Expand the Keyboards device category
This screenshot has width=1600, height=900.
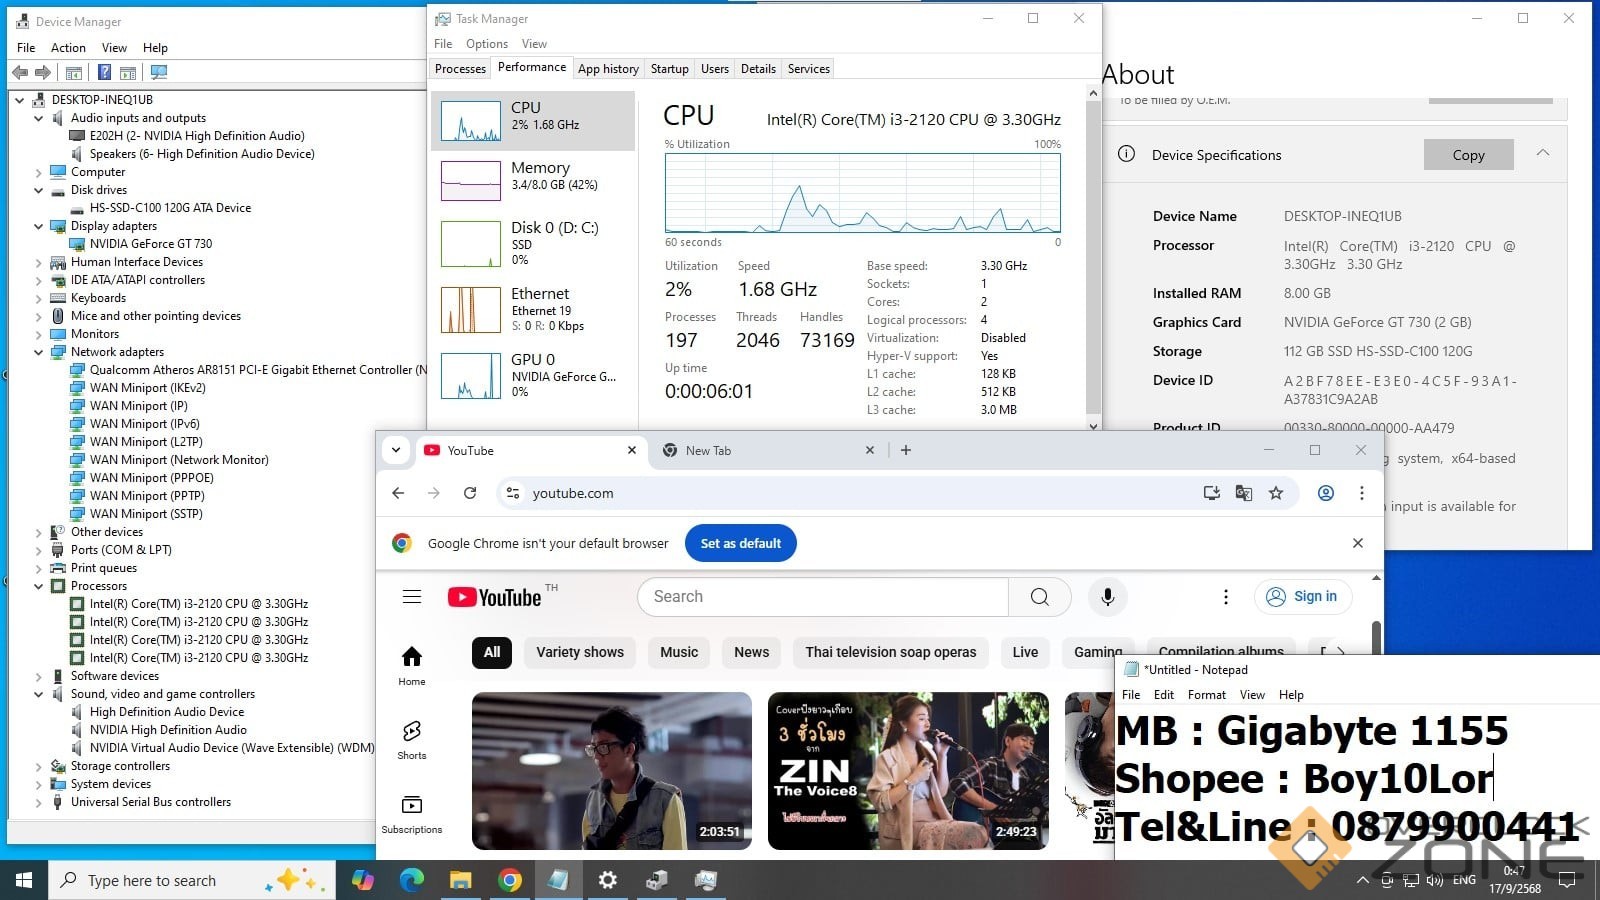pyautogui.click(x=39, y=298)
